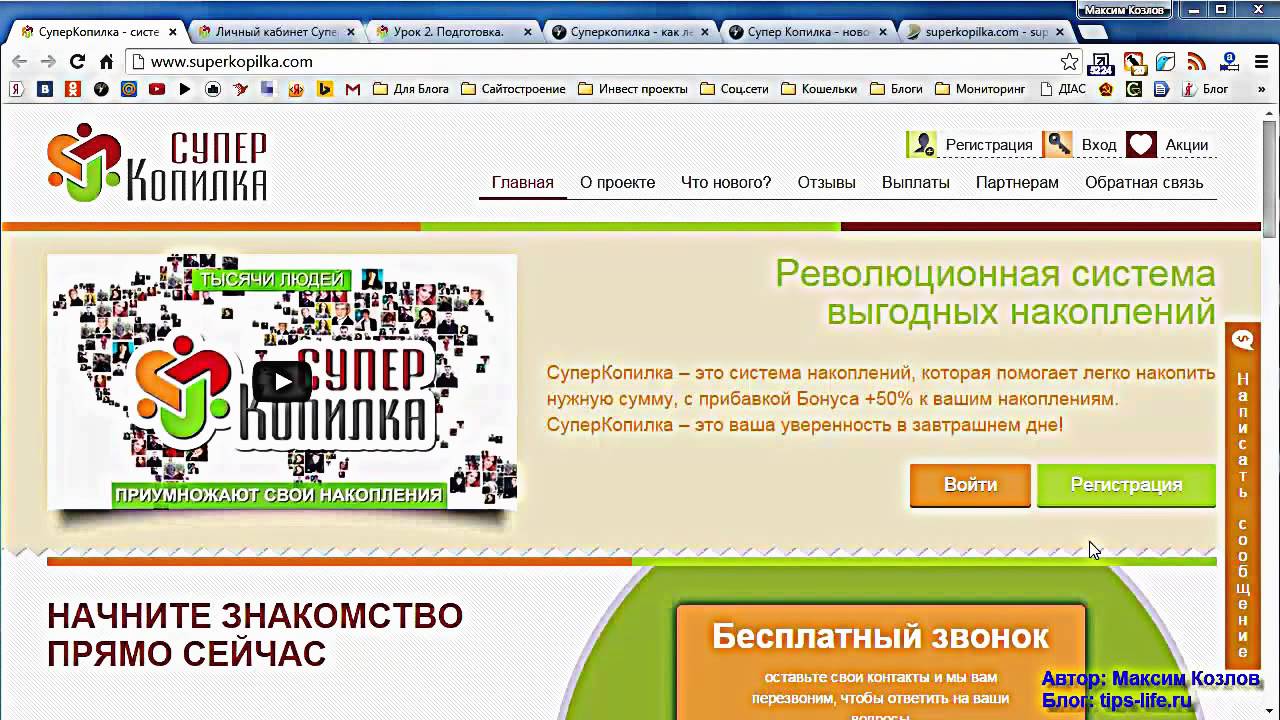Image resolution: width=1280 pixels, height=720 pixels.
Task: Switch to the Супер Копилка - ново tab
Action: (x=808, y=32)
